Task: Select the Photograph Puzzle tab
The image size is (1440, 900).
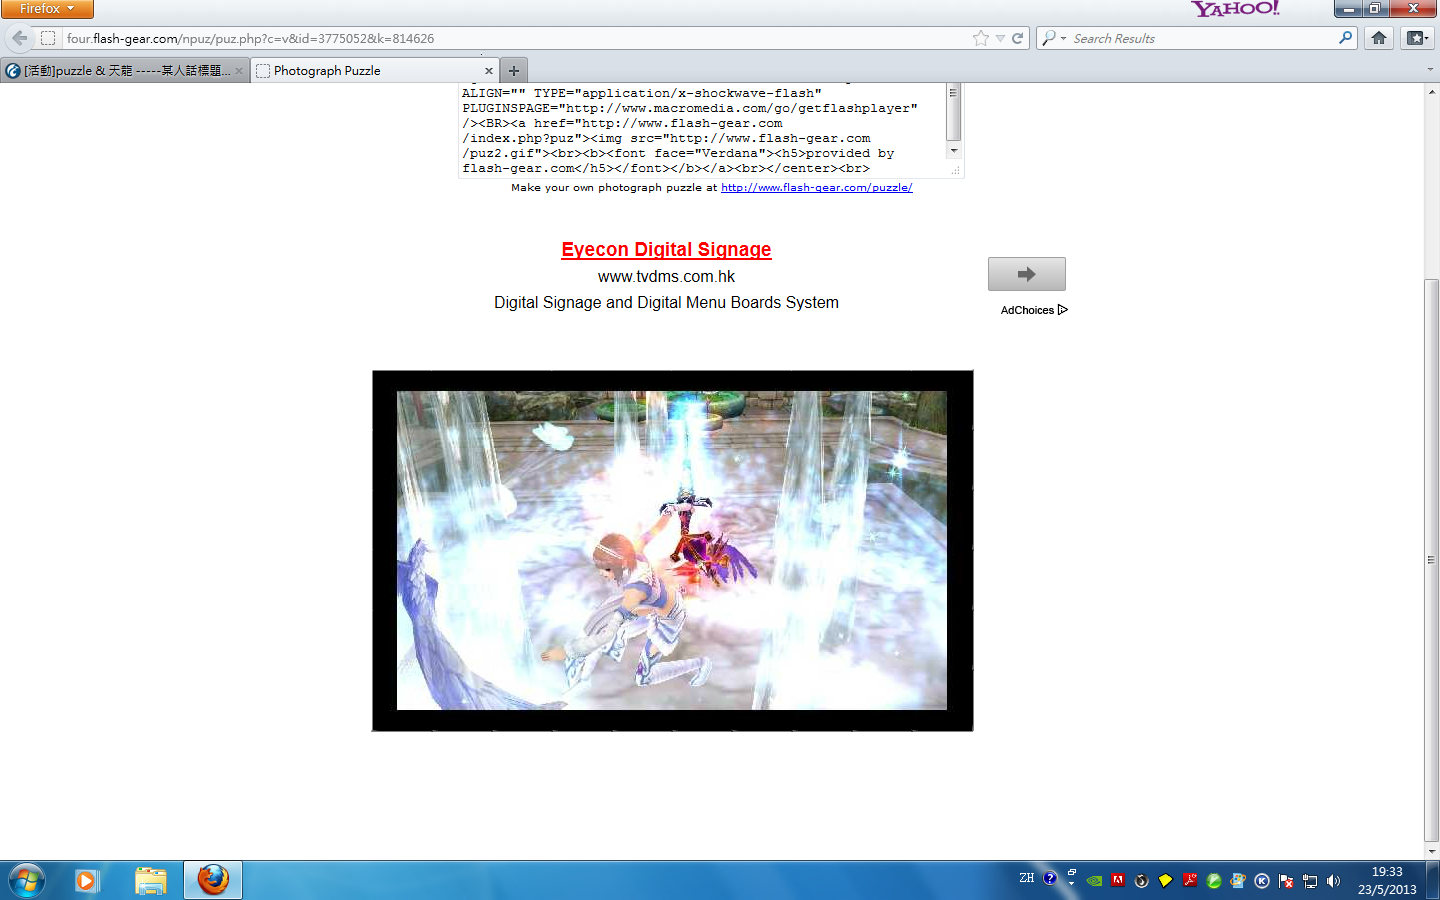Action: tap(375, 71)
